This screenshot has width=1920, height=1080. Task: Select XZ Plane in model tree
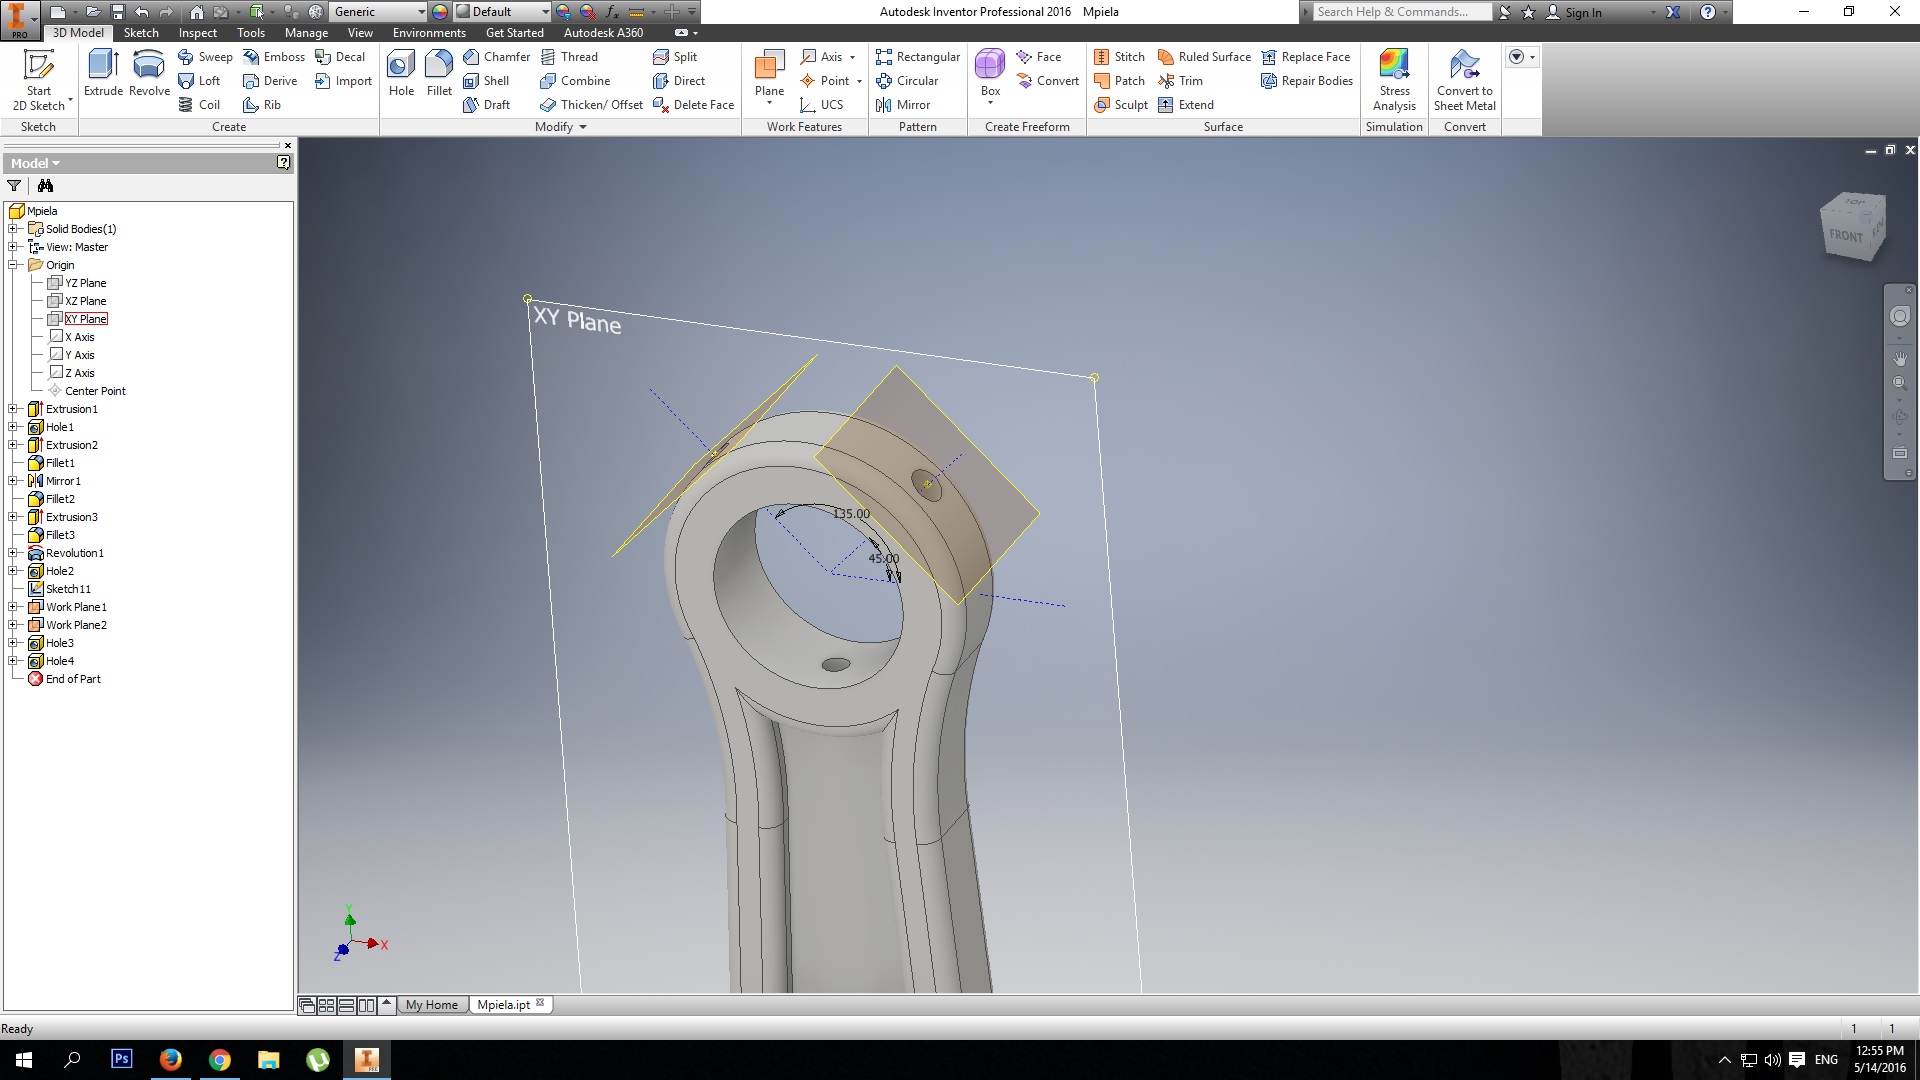pyautogui.click(x=85, y=301)
